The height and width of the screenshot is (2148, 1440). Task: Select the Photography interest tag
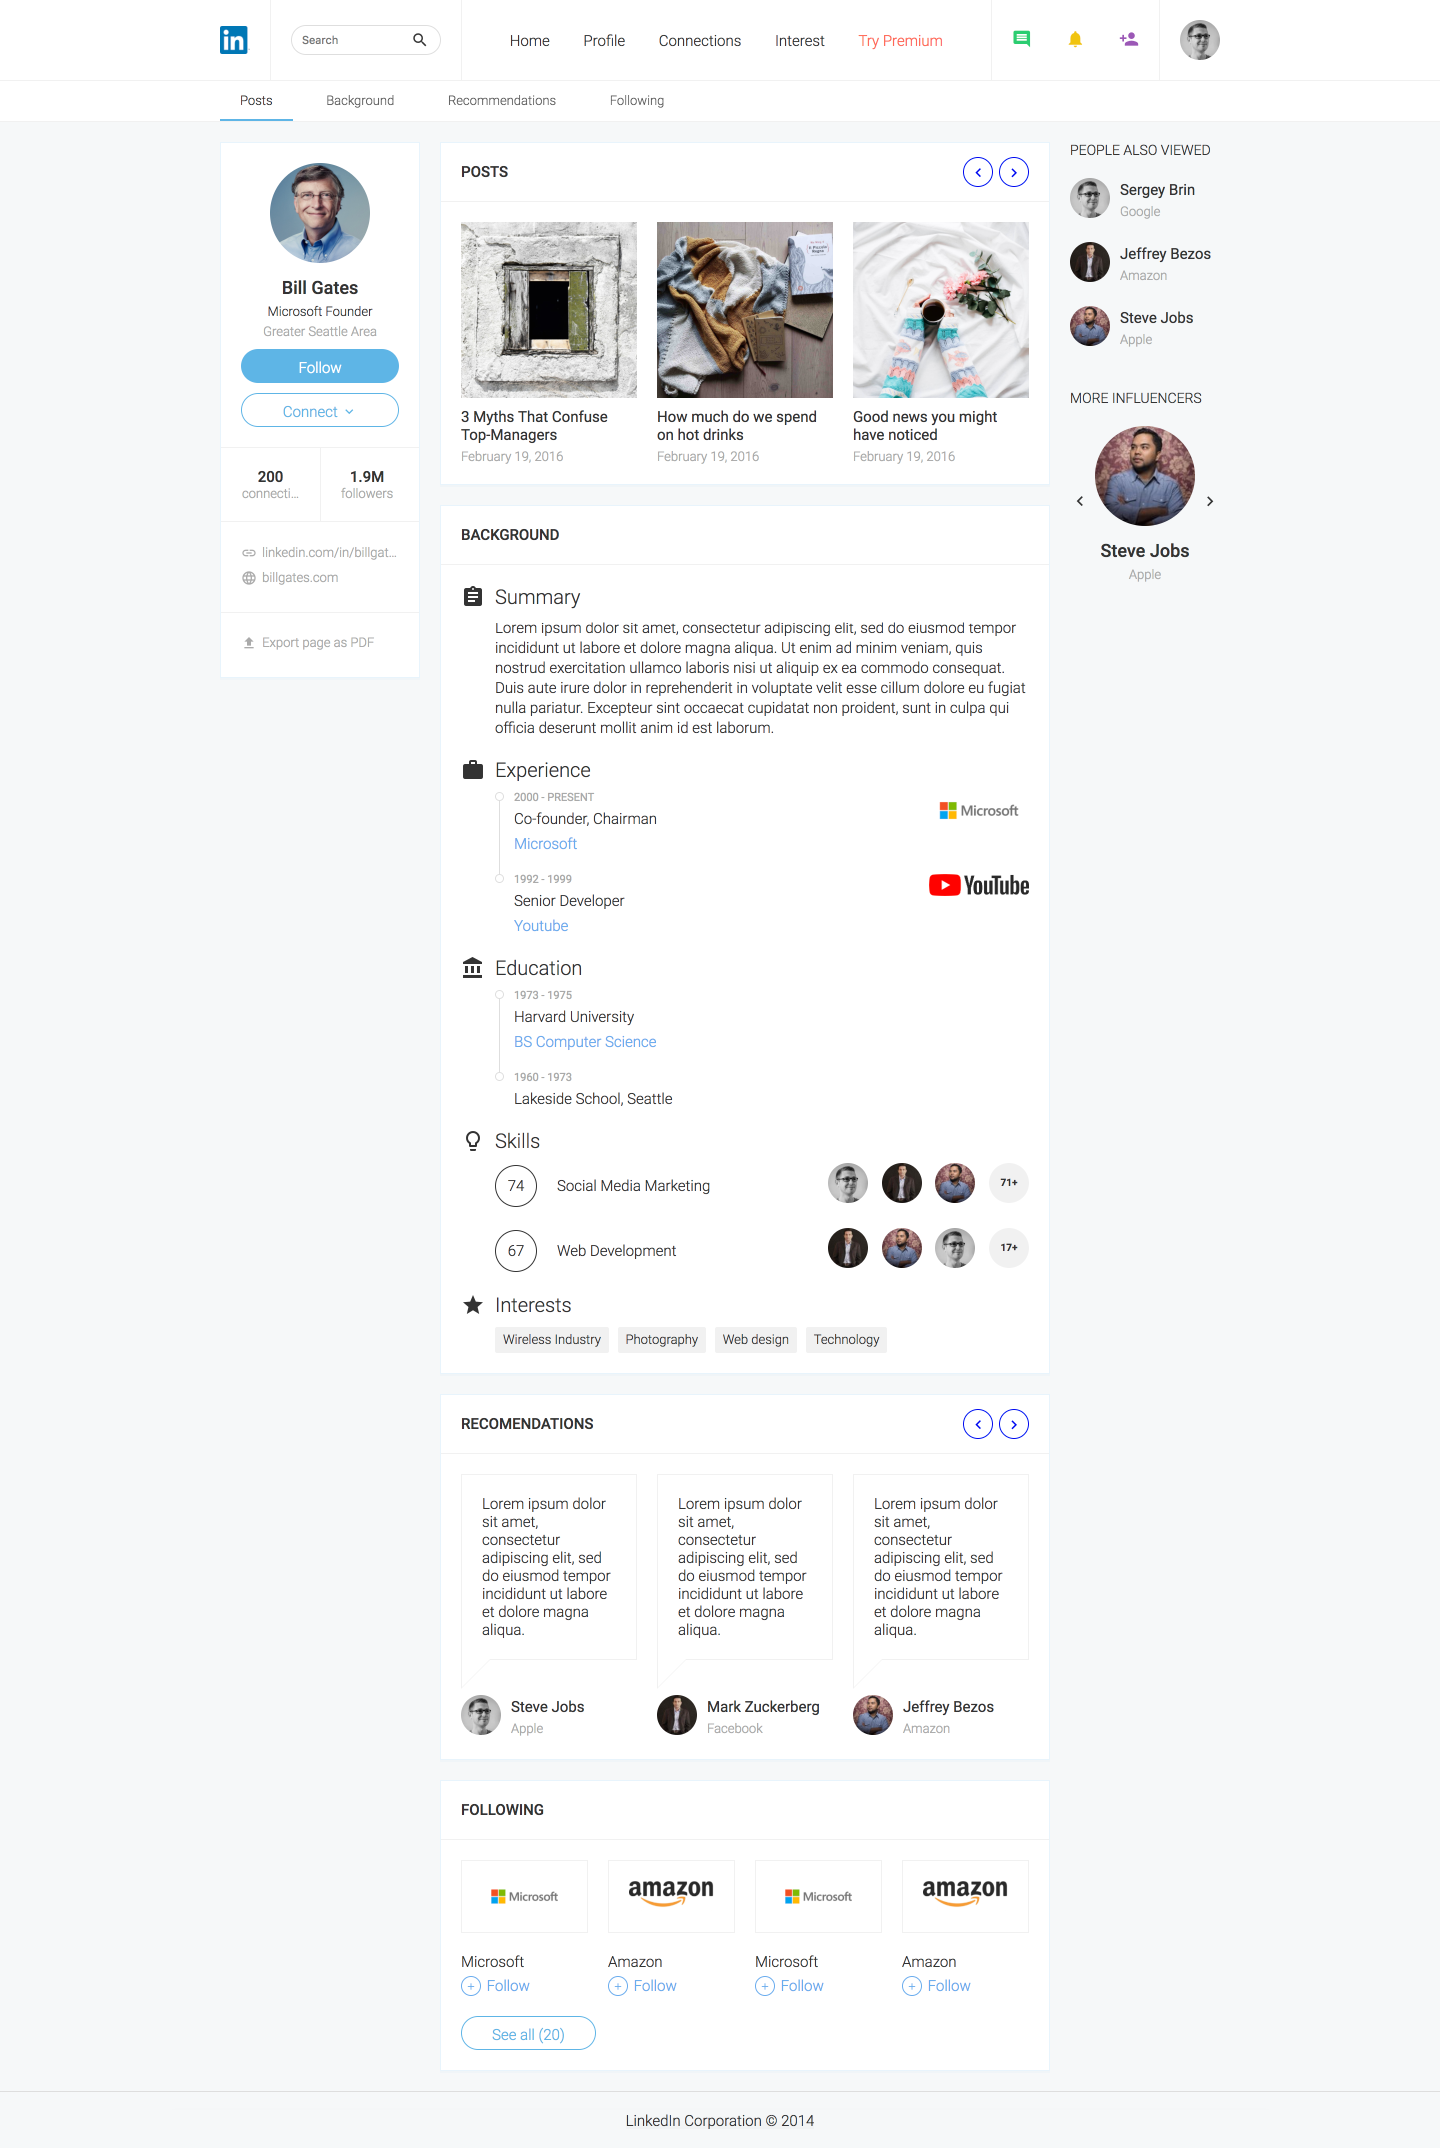[662, 1340]
